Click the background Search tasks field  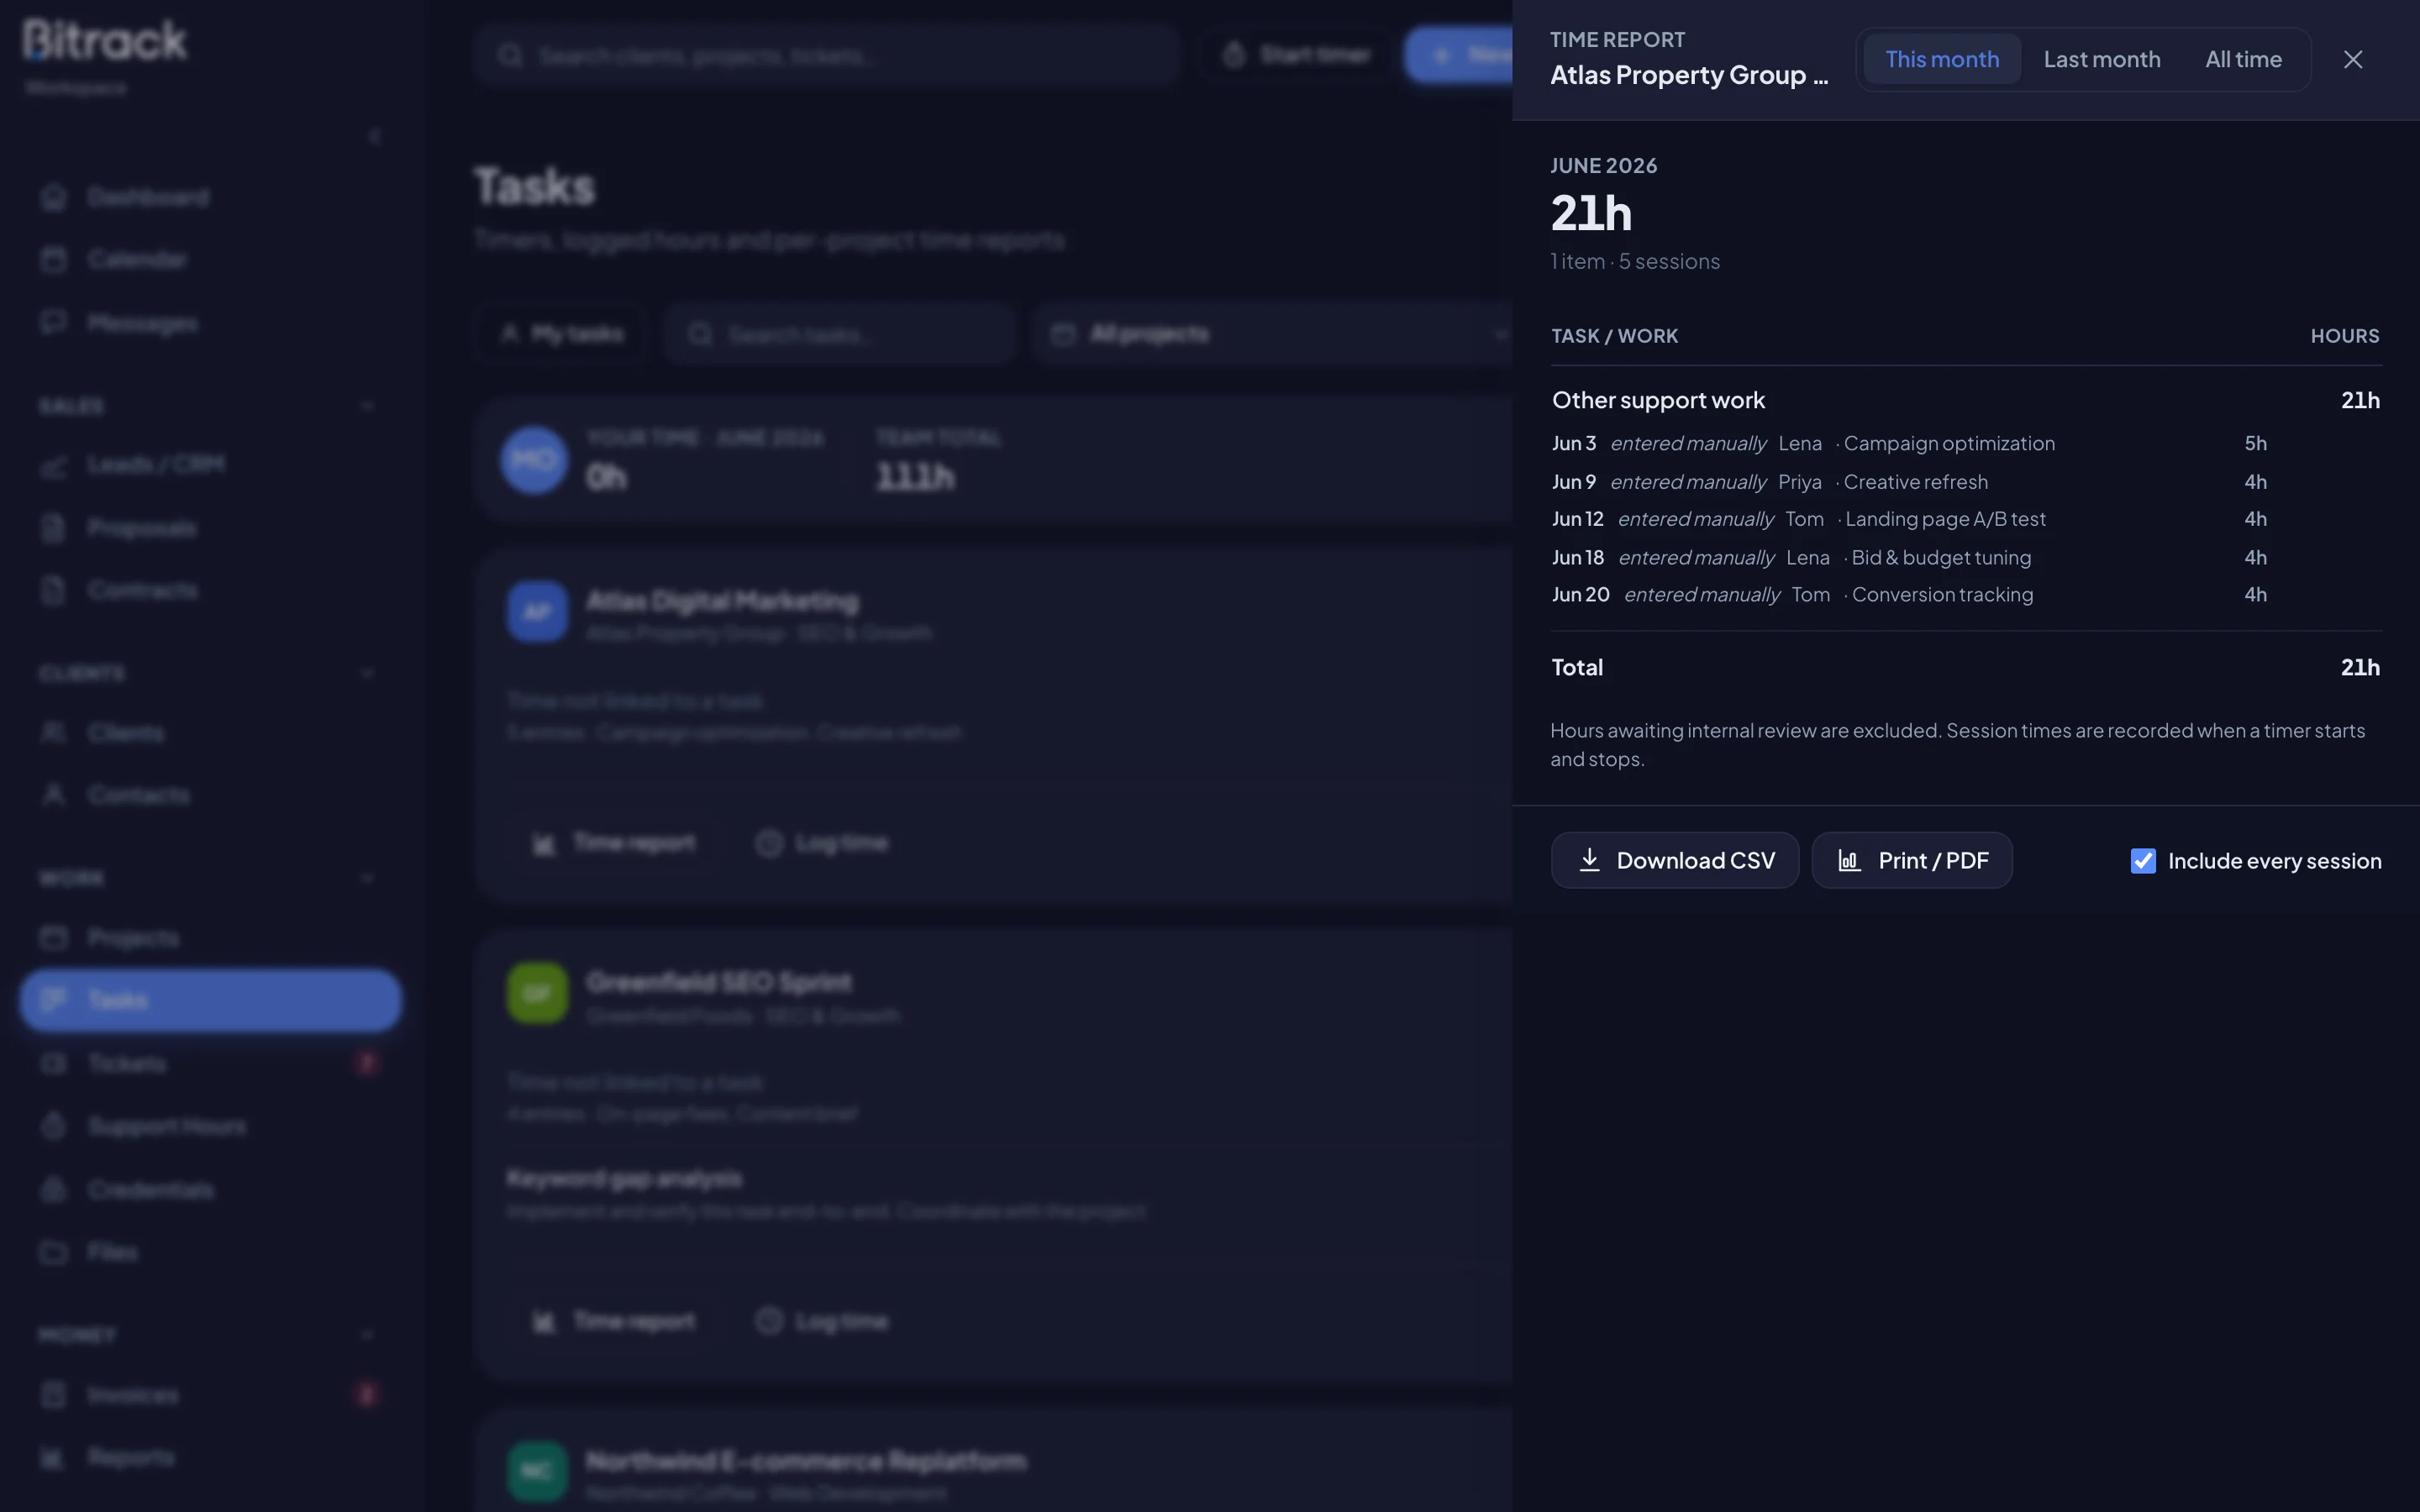(840, 334)
